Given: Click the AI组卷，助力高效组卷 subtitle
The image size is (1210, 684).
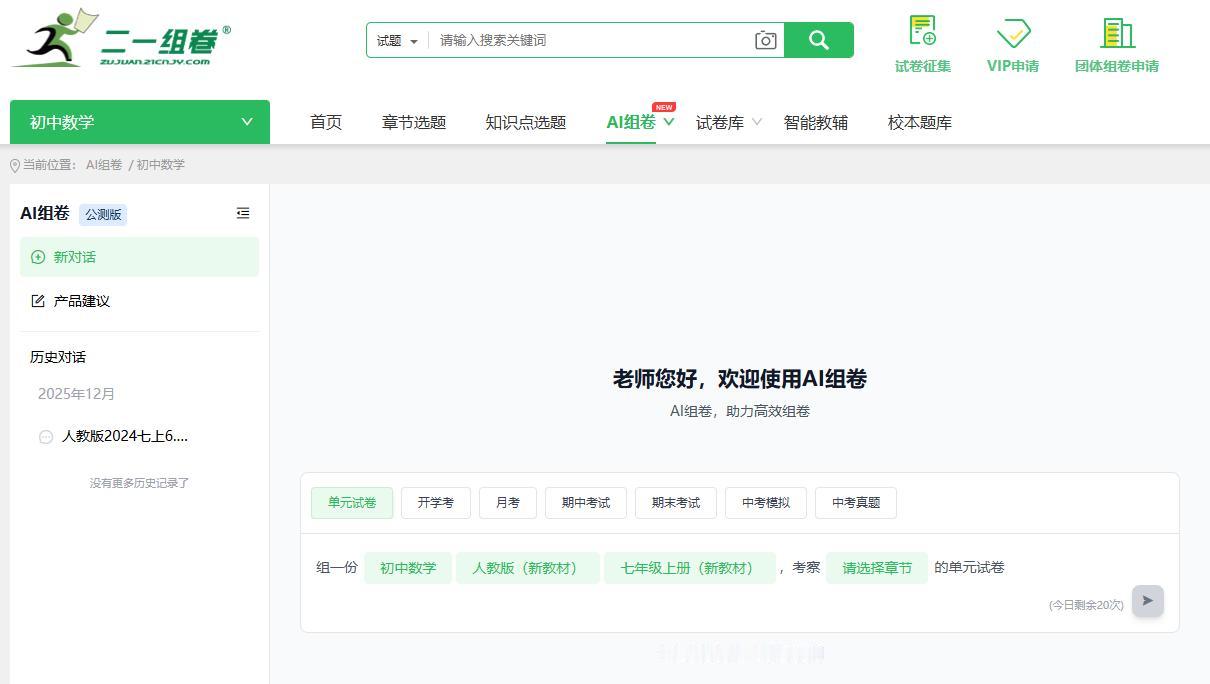Looking at the screenshot, I should coord(740,411).
